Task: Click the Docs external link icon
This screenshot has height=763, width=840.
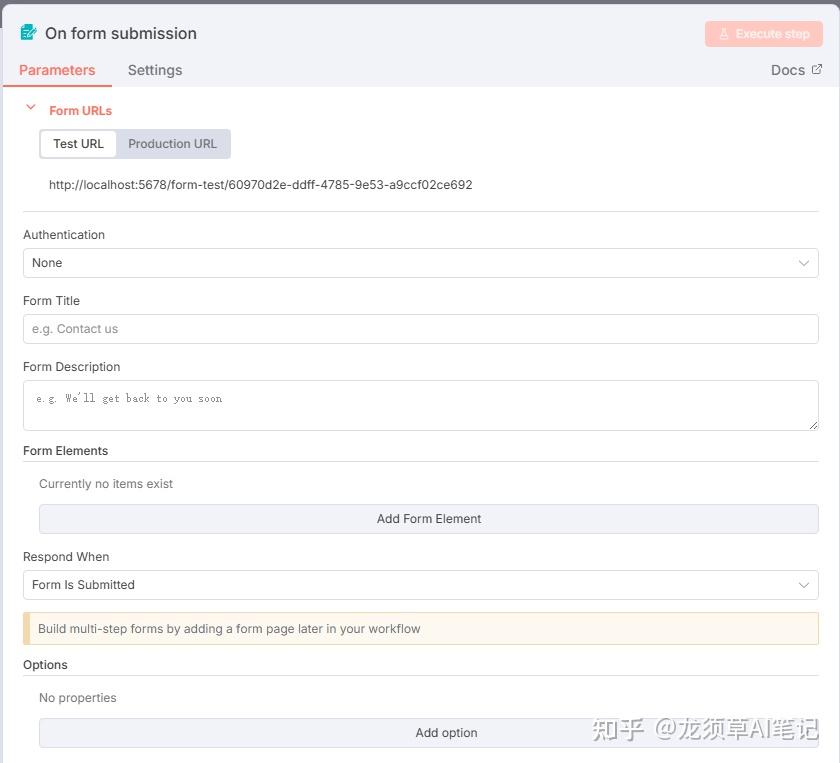Action: (817, 69)
